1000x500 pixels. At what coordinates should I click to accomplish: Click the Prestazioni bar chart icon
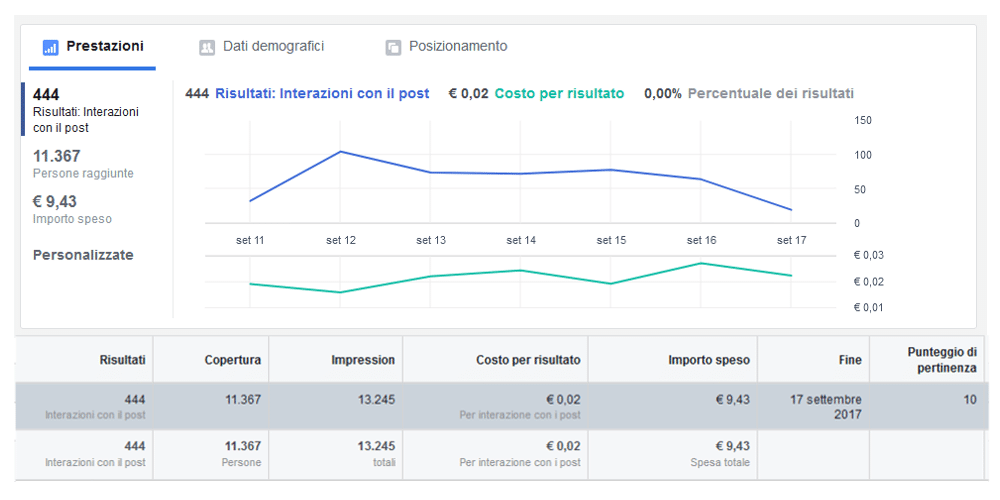[50, 47]
